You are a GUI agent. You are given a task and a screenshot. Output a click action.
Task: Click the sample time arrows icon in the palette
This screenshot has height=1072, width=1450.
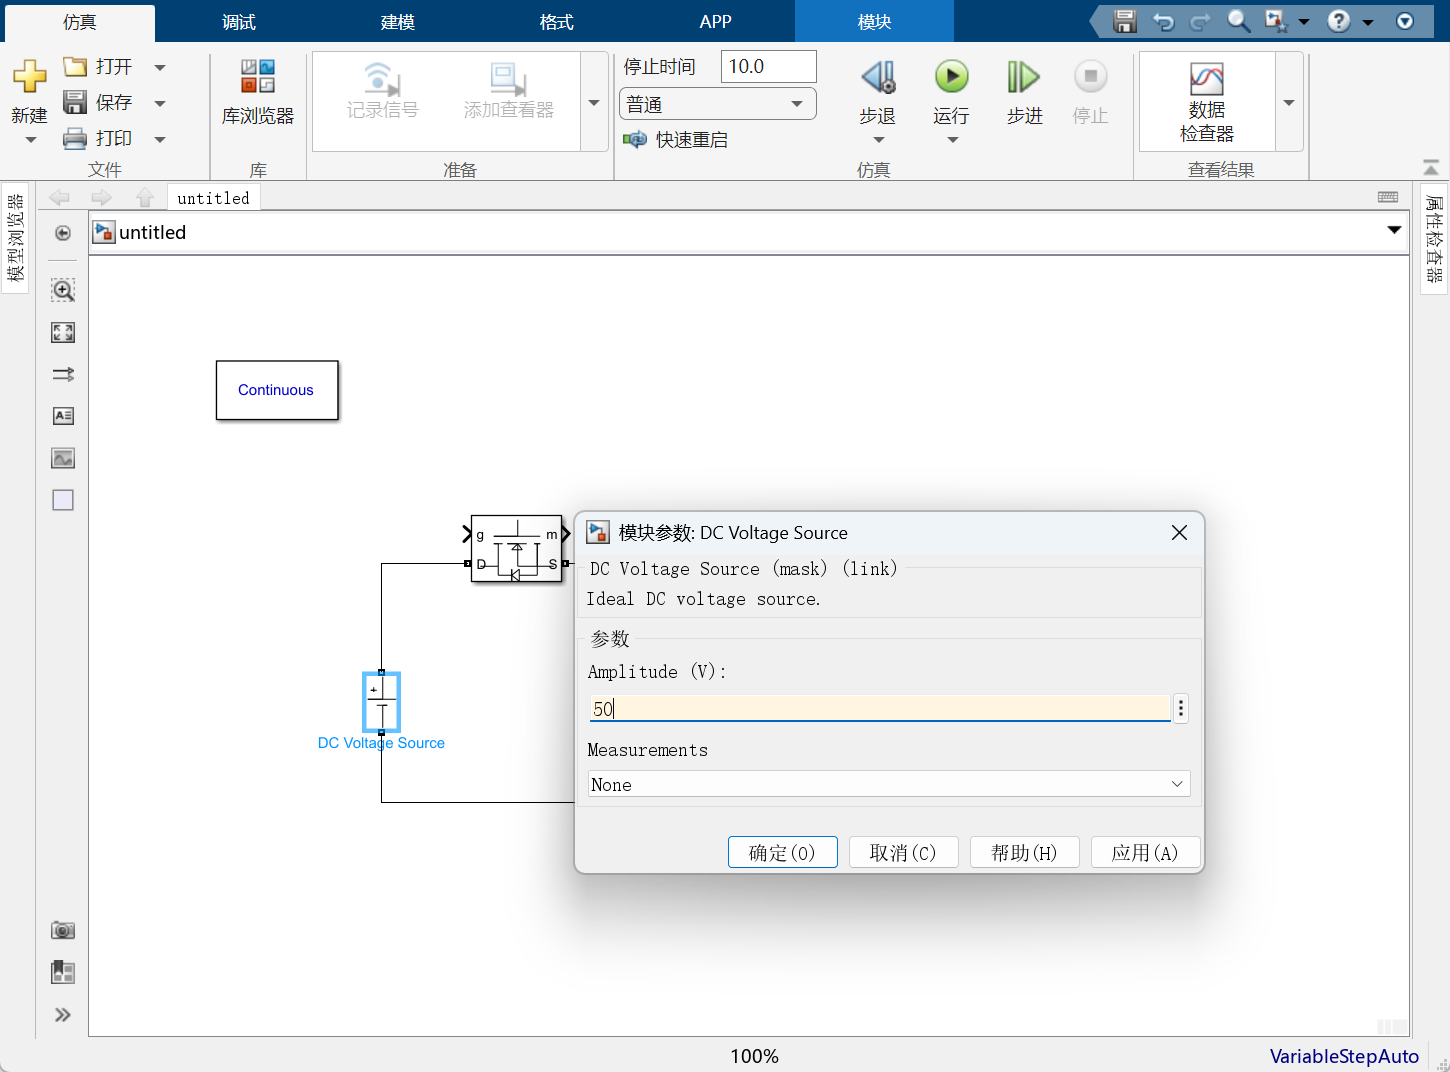tap(63, 374)
